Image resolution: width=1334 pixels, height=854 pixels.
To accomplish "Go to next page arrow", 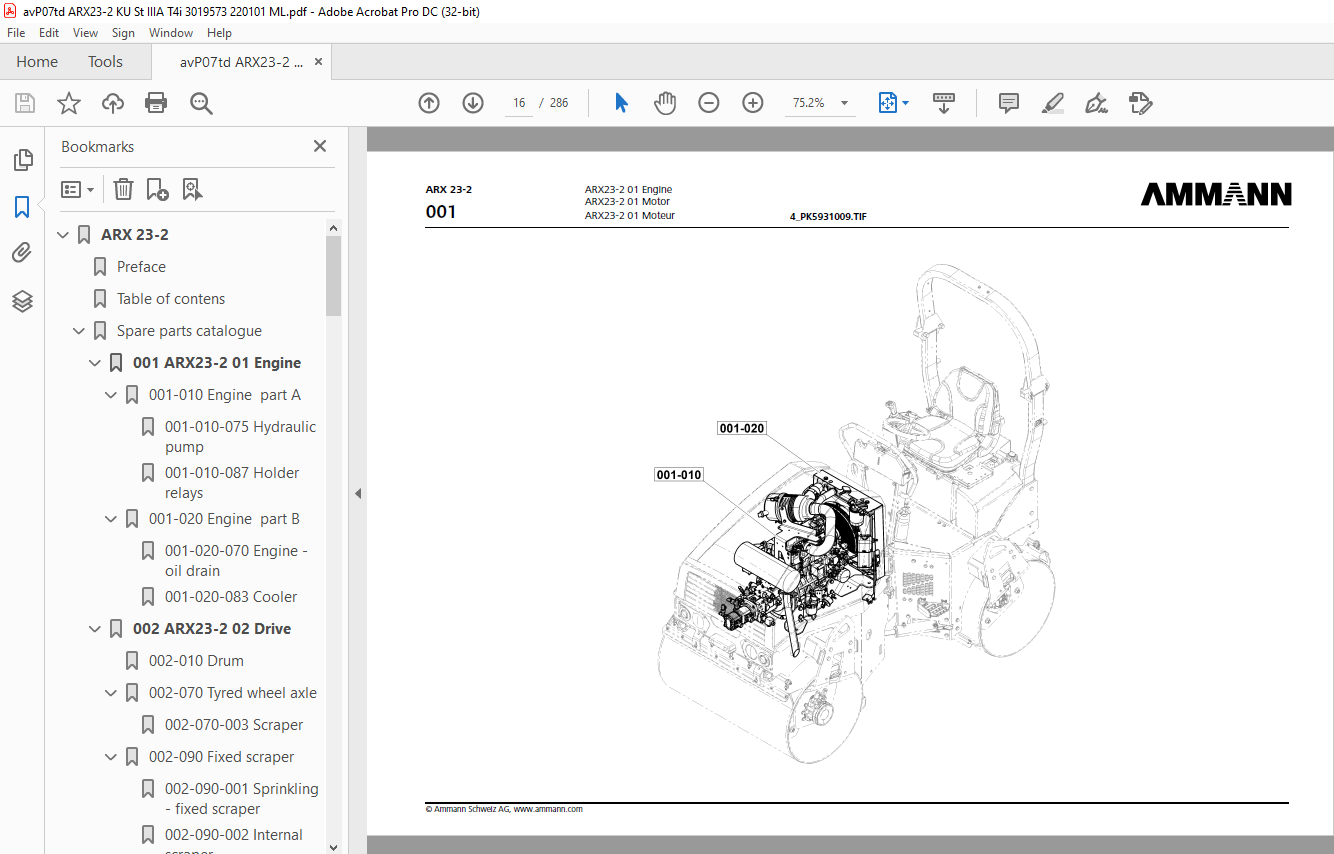I will 473,103.
